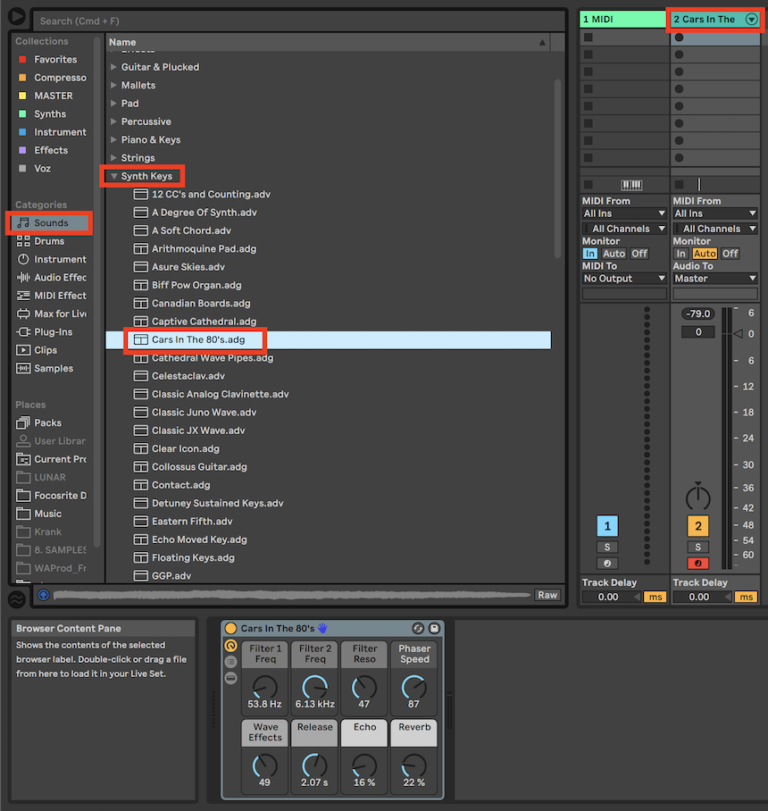
Task: Show chain list on the rack
Action: 231,662
